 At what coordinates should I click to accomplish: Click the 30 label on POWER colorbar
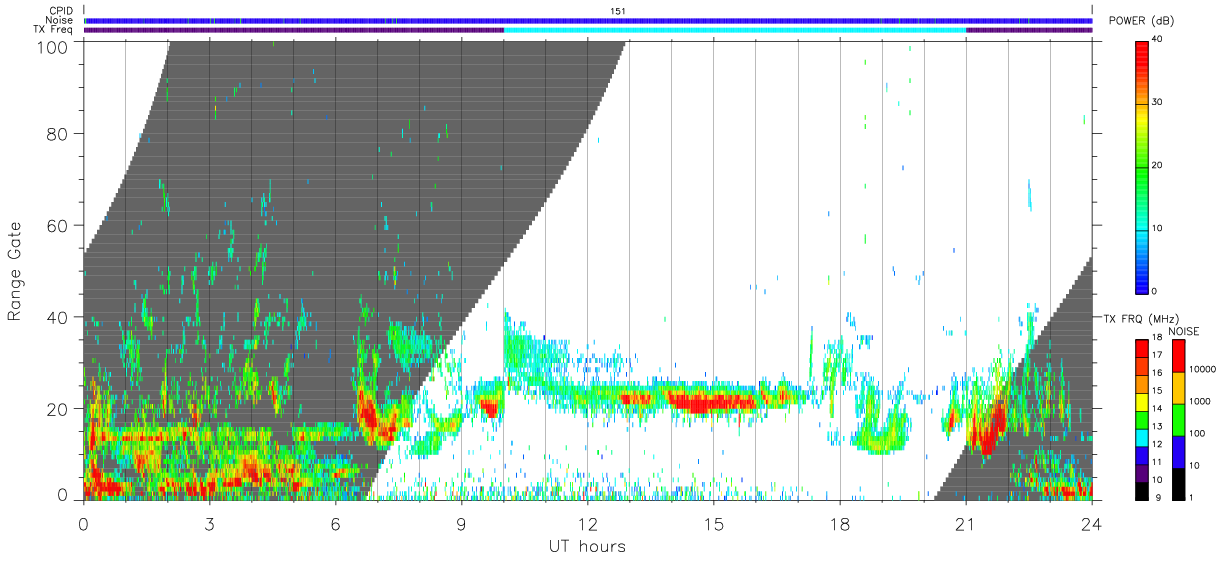coord(1159,103)
